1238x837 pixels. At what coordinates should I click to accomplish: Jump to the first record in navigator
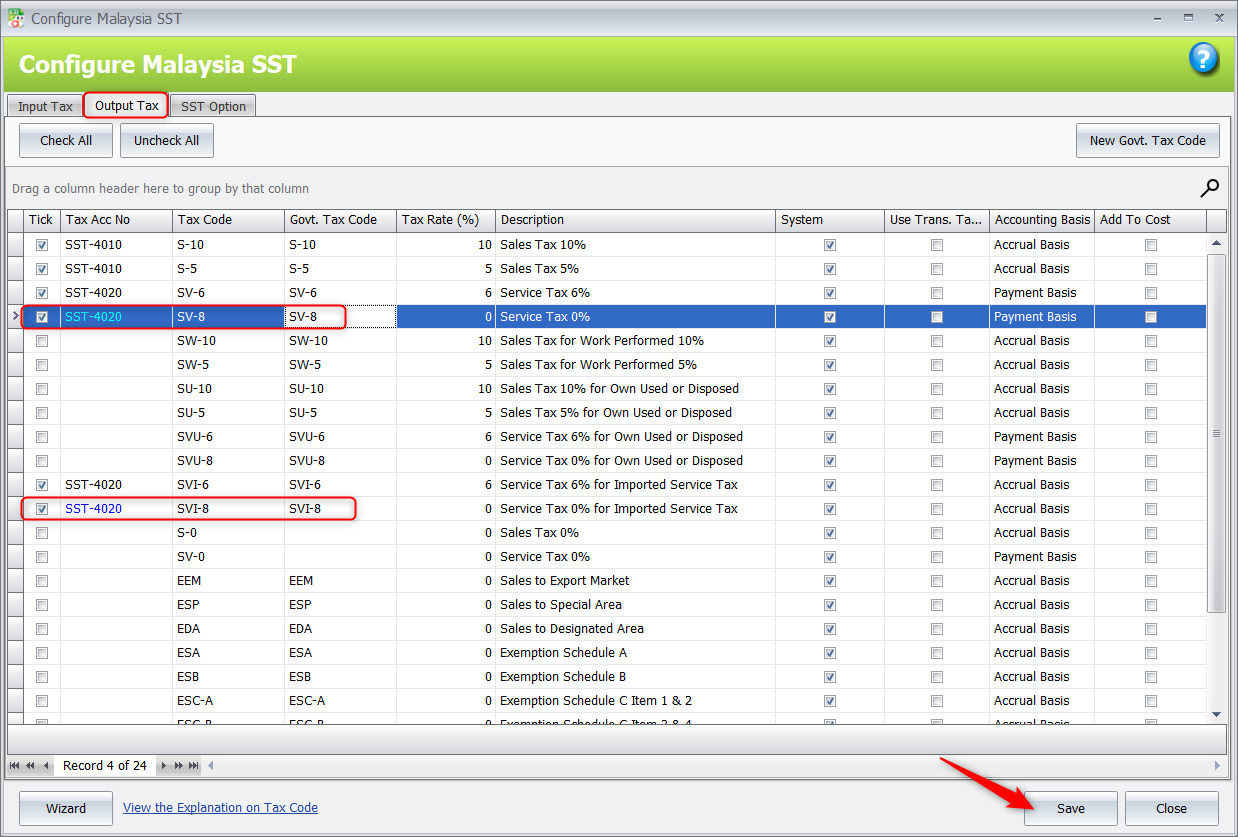coord(15,766)
